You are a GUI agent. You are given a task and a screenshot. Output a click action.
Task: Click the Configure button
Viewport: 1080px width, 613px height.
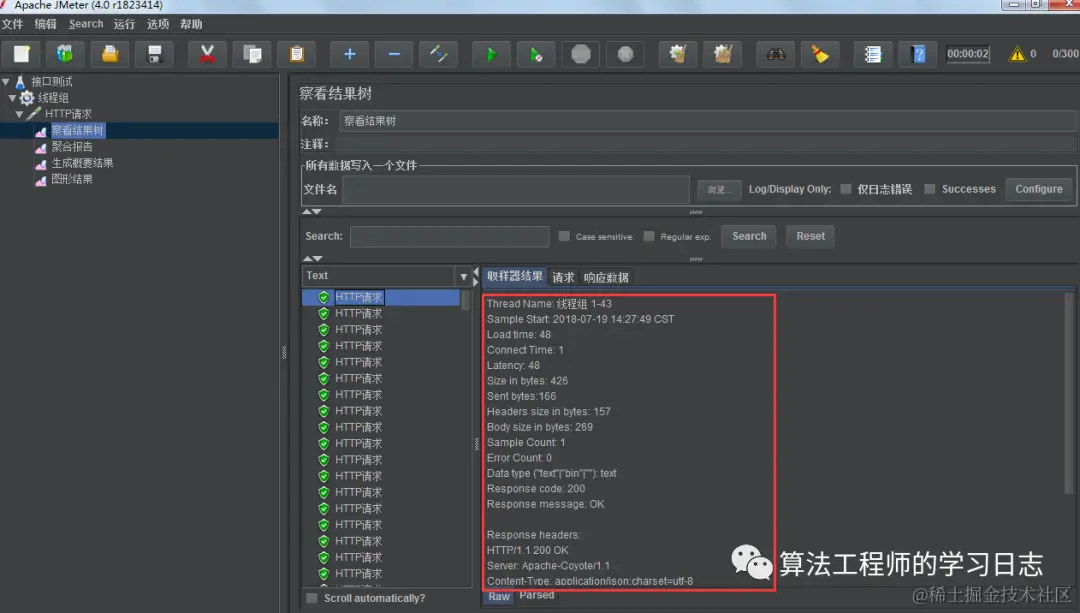coord(1039,188)
